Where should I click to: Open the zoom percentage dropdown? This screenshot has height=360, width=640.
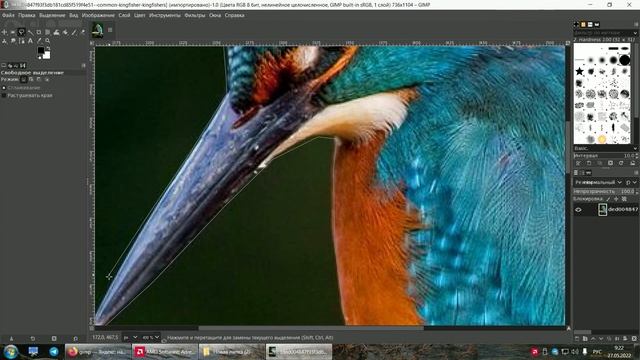150,338
